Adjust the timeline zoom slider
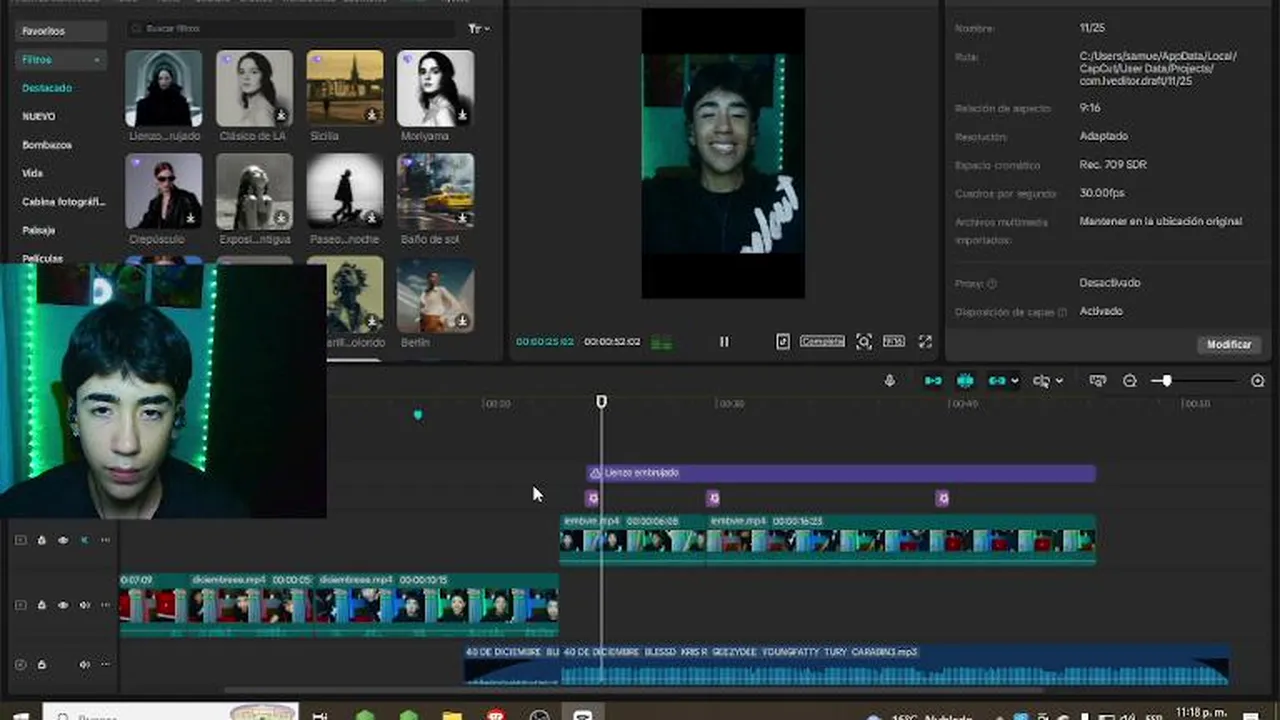The height and width of the screenshot is (720, 1280). pos(1166,381)
